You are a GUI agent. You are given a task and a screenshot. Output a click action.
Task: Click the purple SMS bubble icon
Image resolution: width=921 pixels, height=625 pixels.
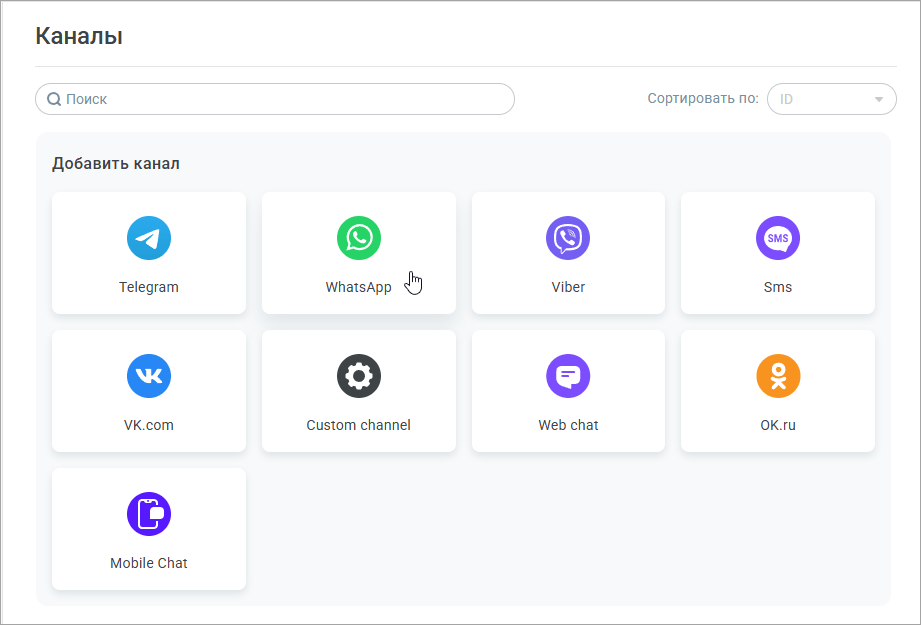coord(778,238)
